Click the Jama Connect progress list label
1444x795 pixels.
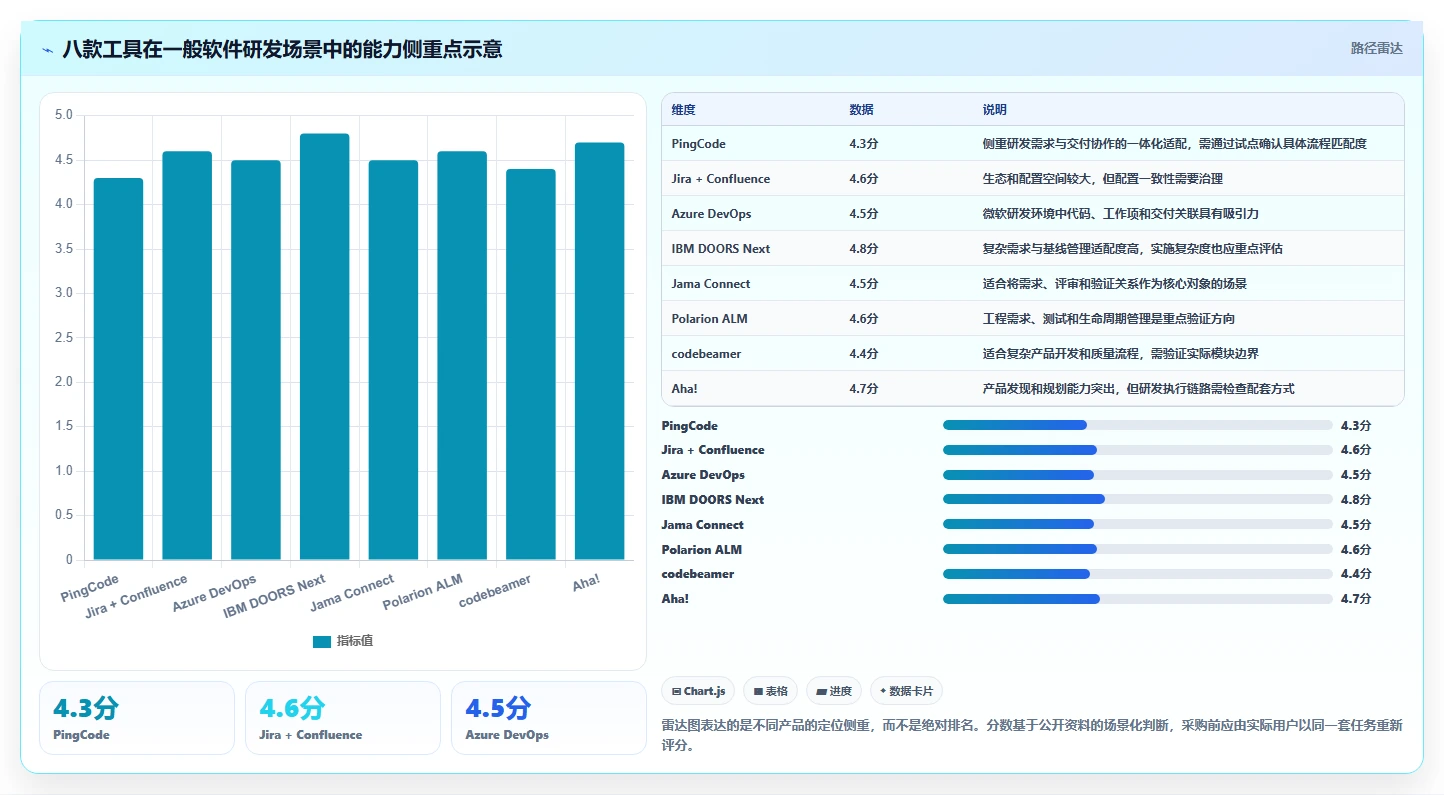703,525
